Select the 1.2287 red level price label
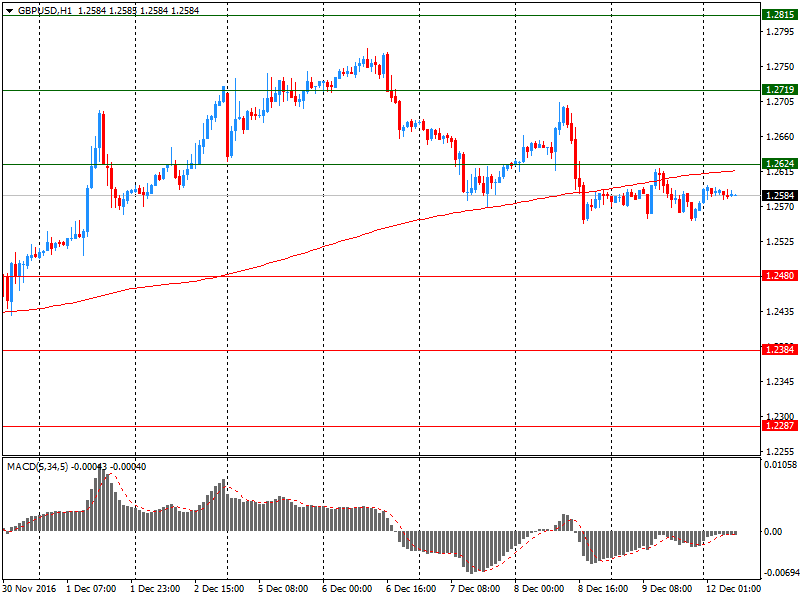This screenshot has height=600, width=800. (x=780, y=426)
